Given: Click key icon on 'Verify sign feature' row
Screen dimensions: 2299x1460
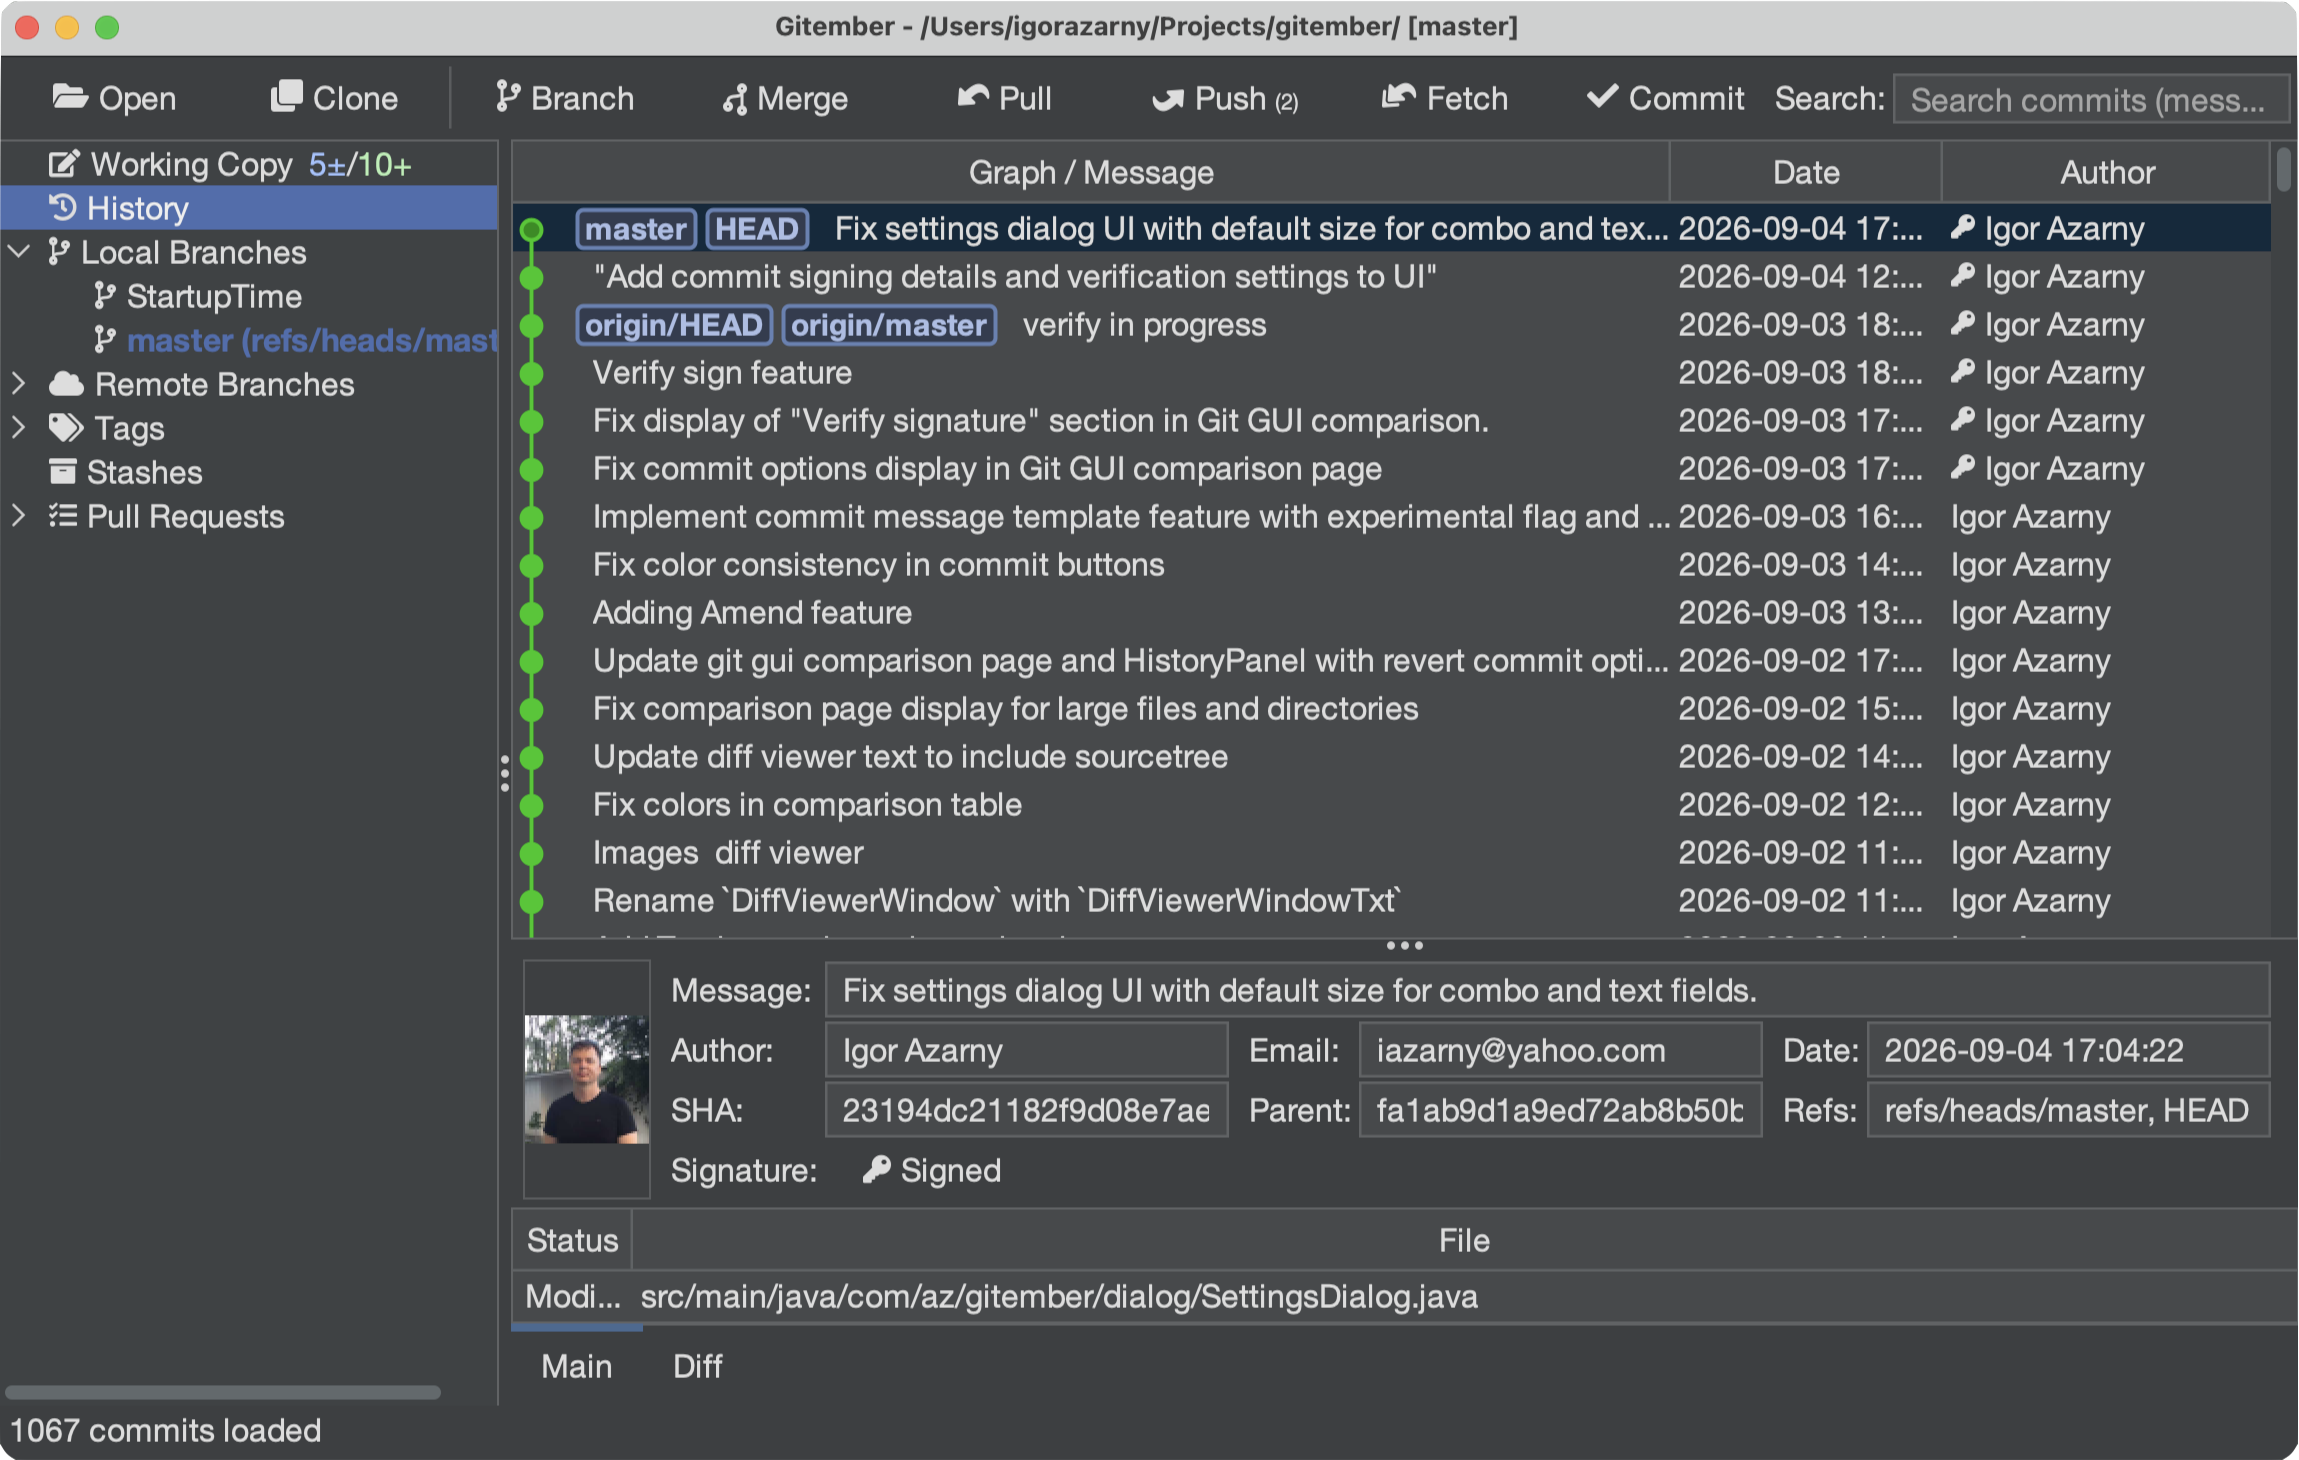Looking at the screenshot, I should [1963, 372].
